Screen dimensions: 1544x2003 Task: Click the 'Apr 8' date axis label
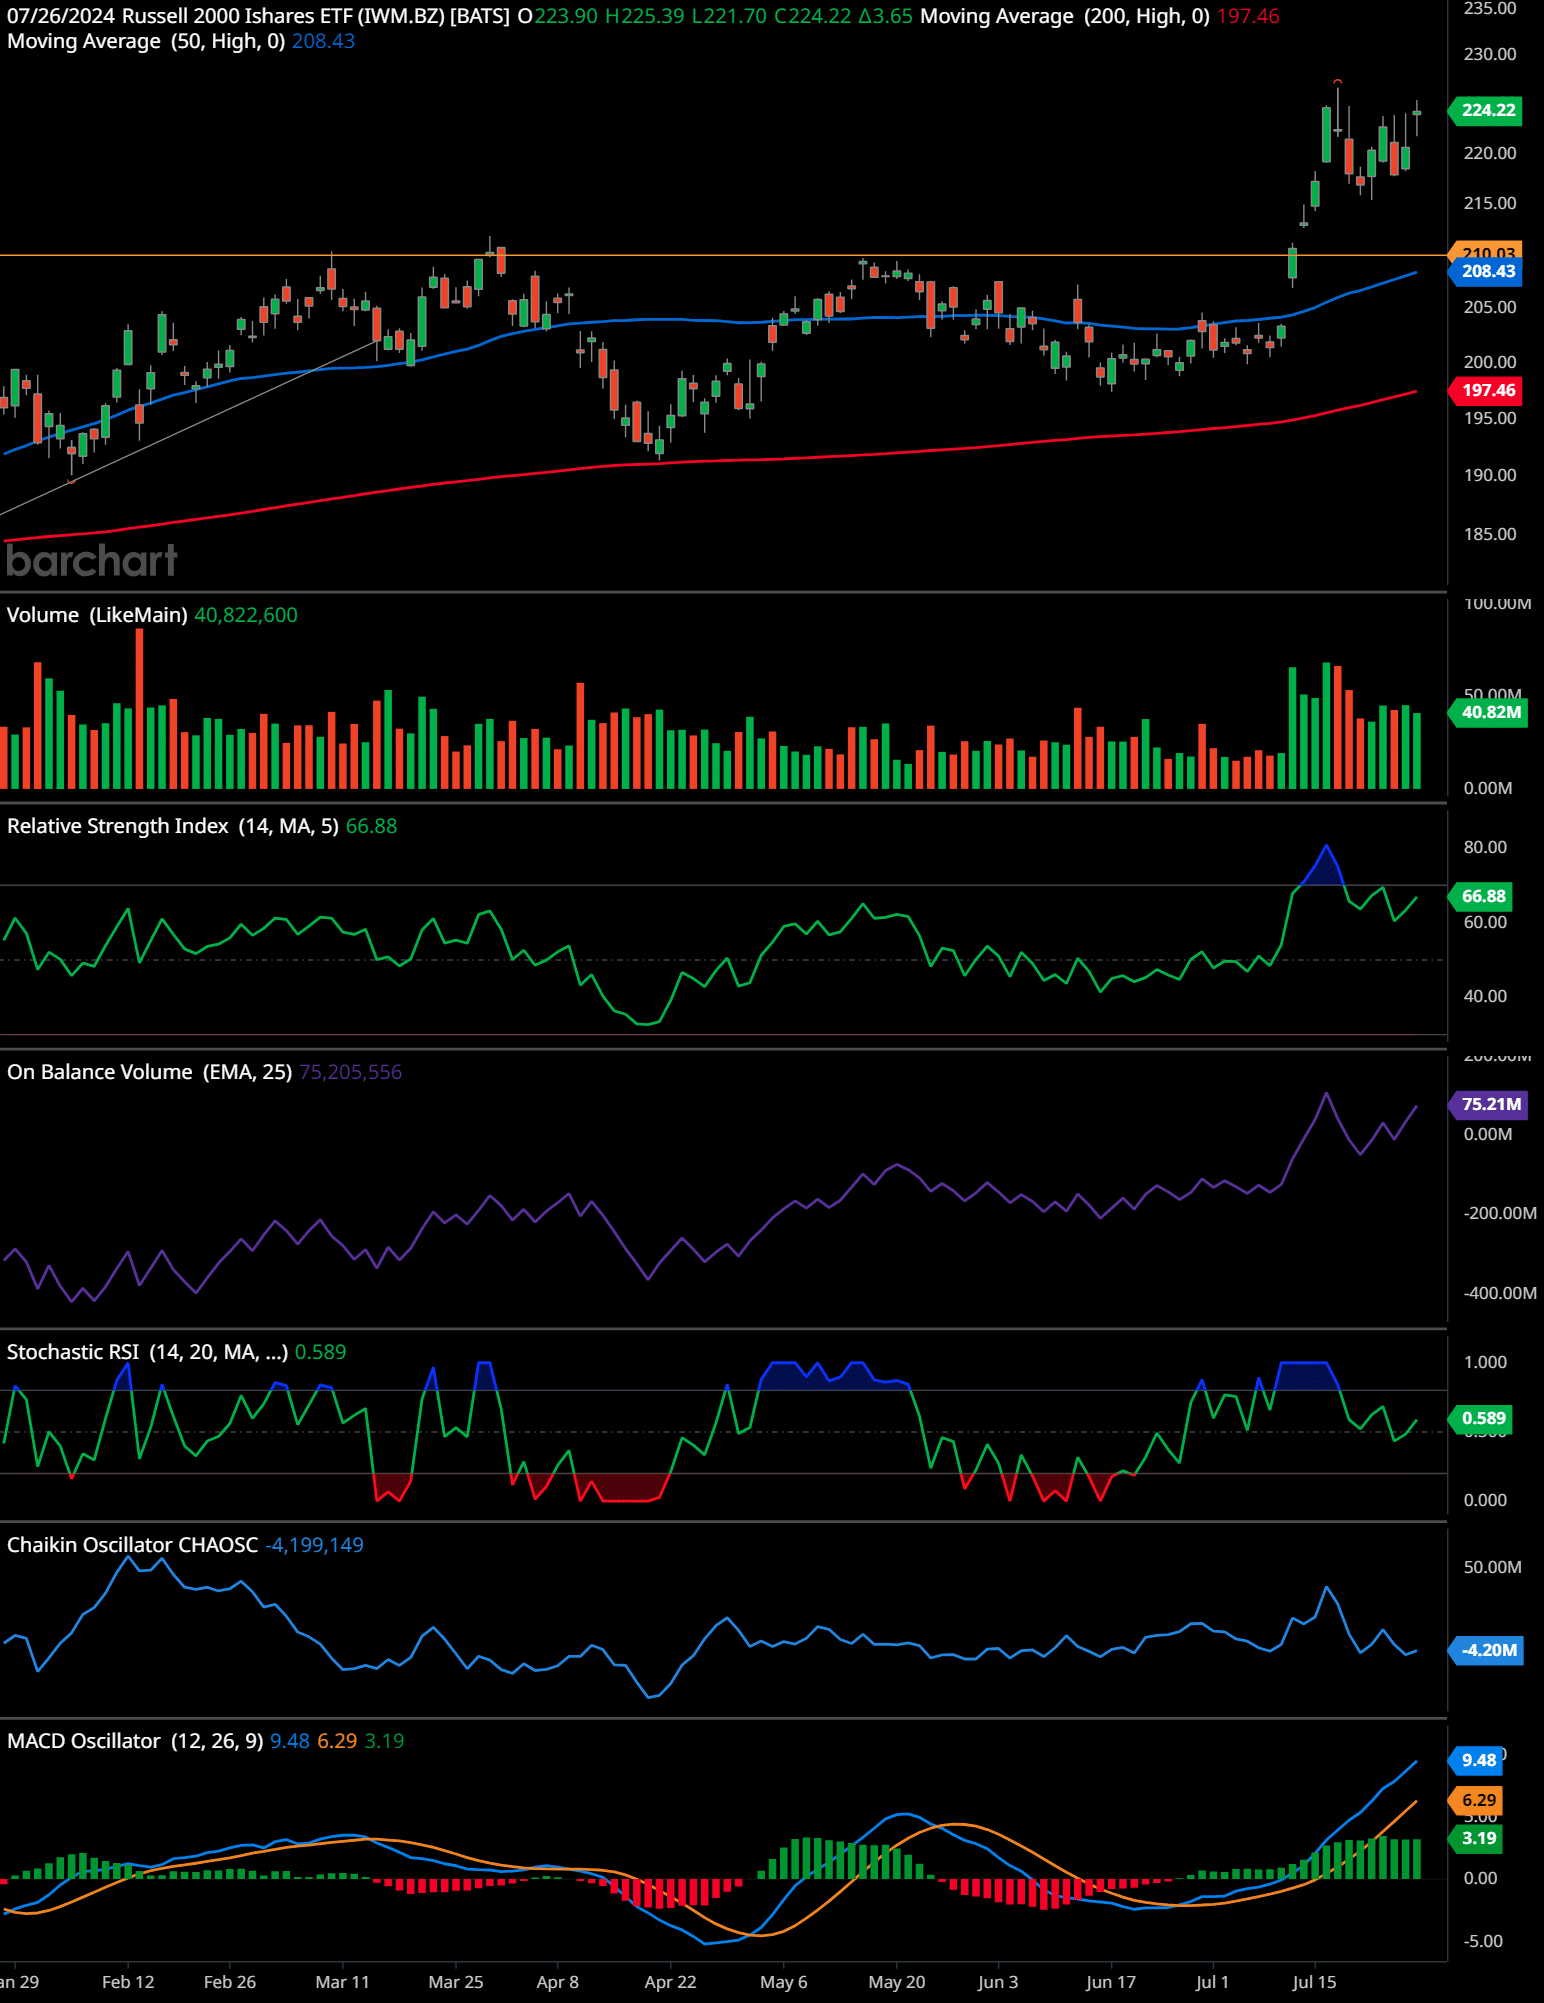pos(557,1982)
